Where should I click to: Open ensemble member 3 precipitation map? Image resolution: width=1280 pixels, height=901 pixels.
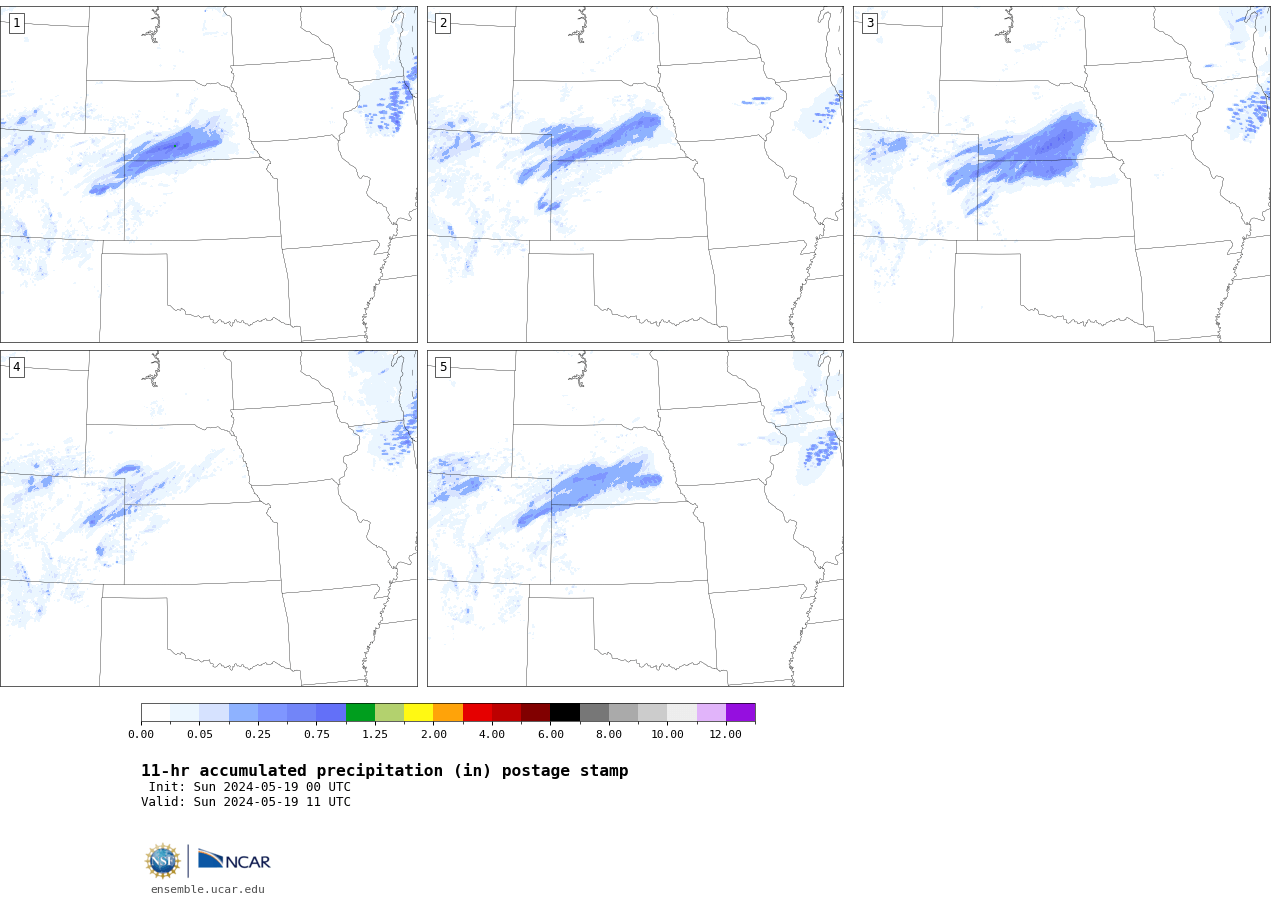point(1062,174)
